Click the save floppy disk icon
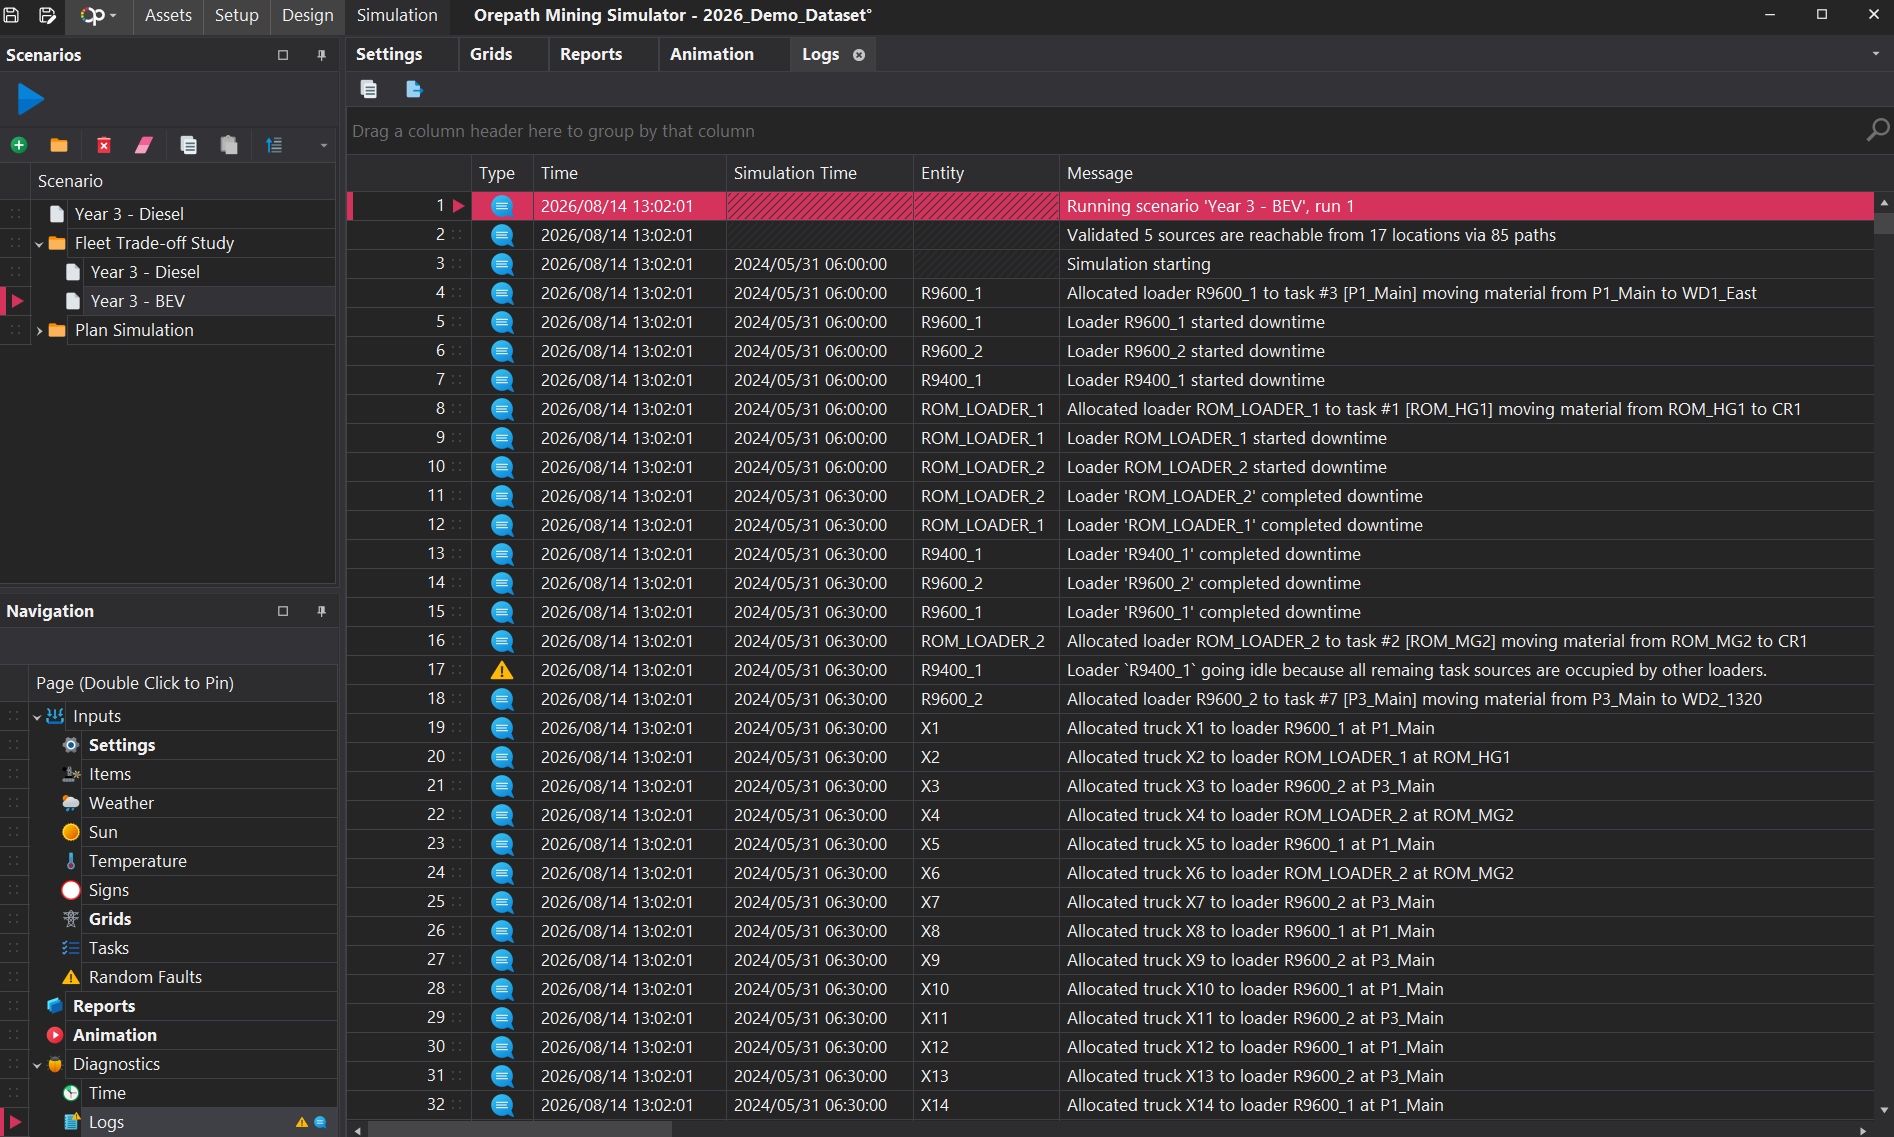Screen dimensions: 1894x1137 pyautogui.click(x=11, y=15)
